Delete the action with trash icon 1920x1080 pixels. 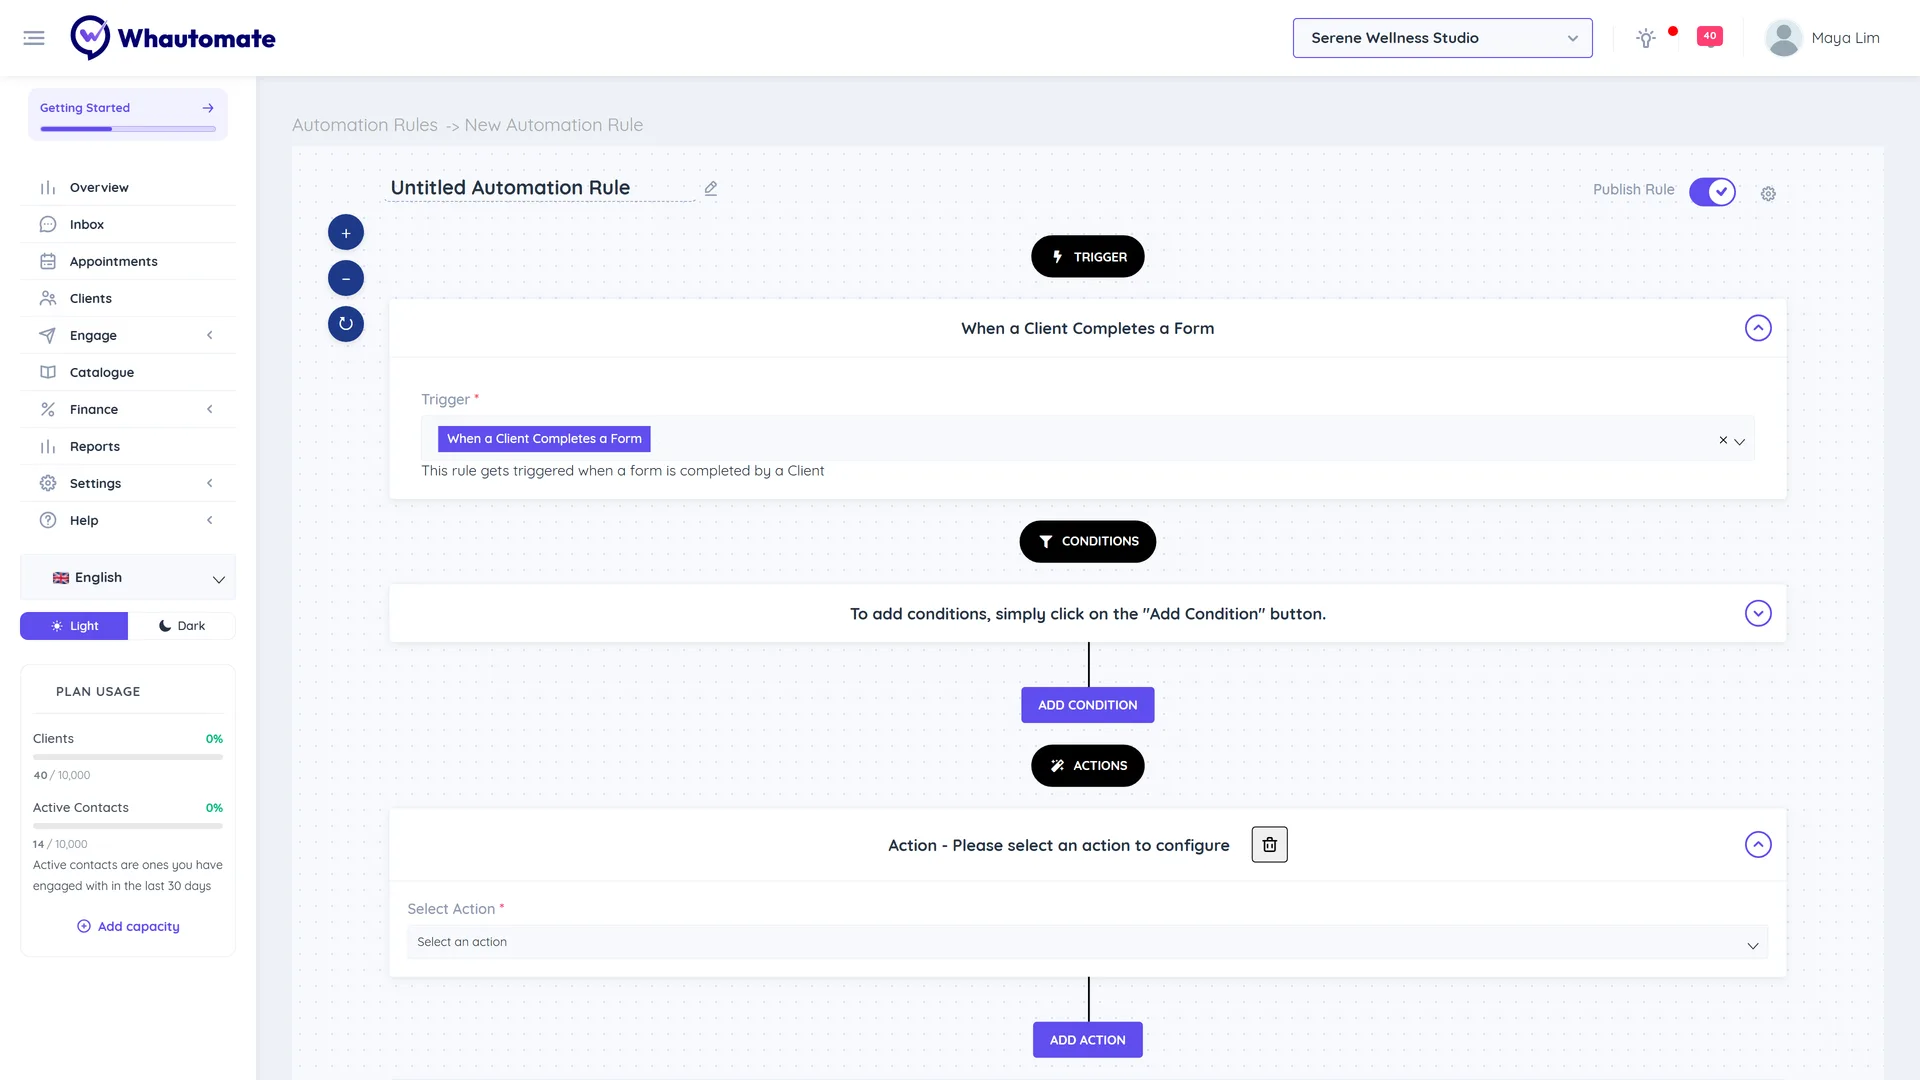point(1270,845)
